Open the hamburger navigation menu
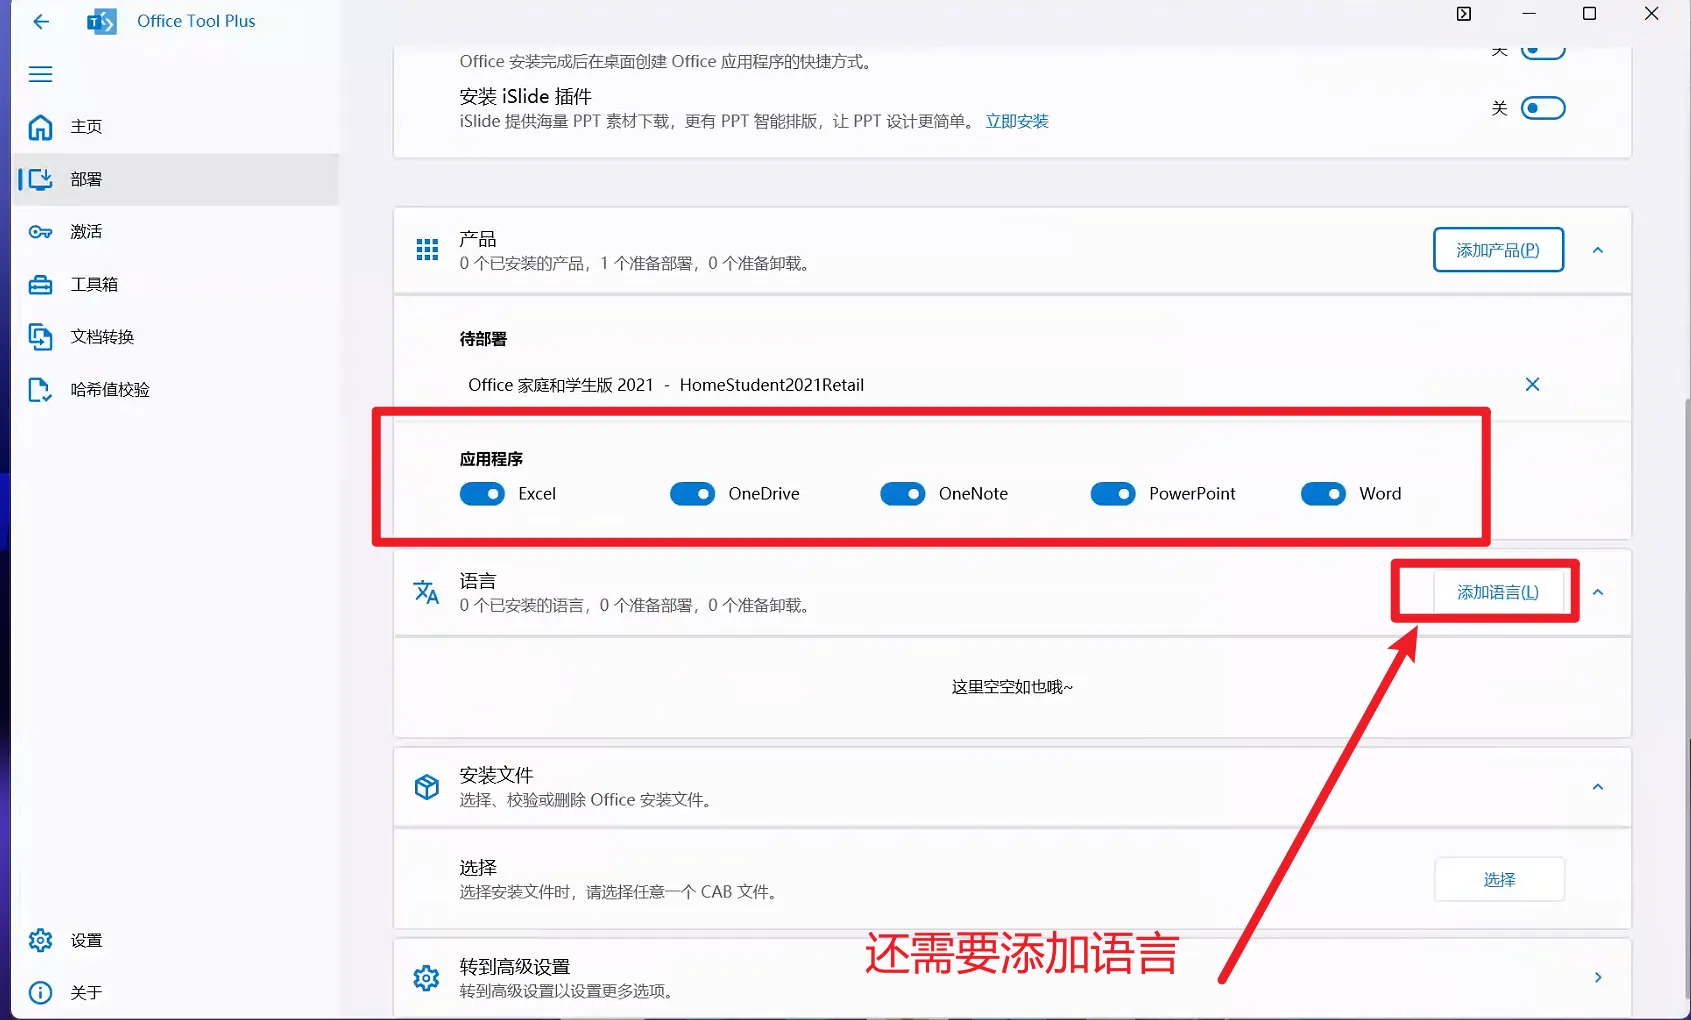The width and height of the screenshot is (1691, 1020). click(x=41, y=74)
